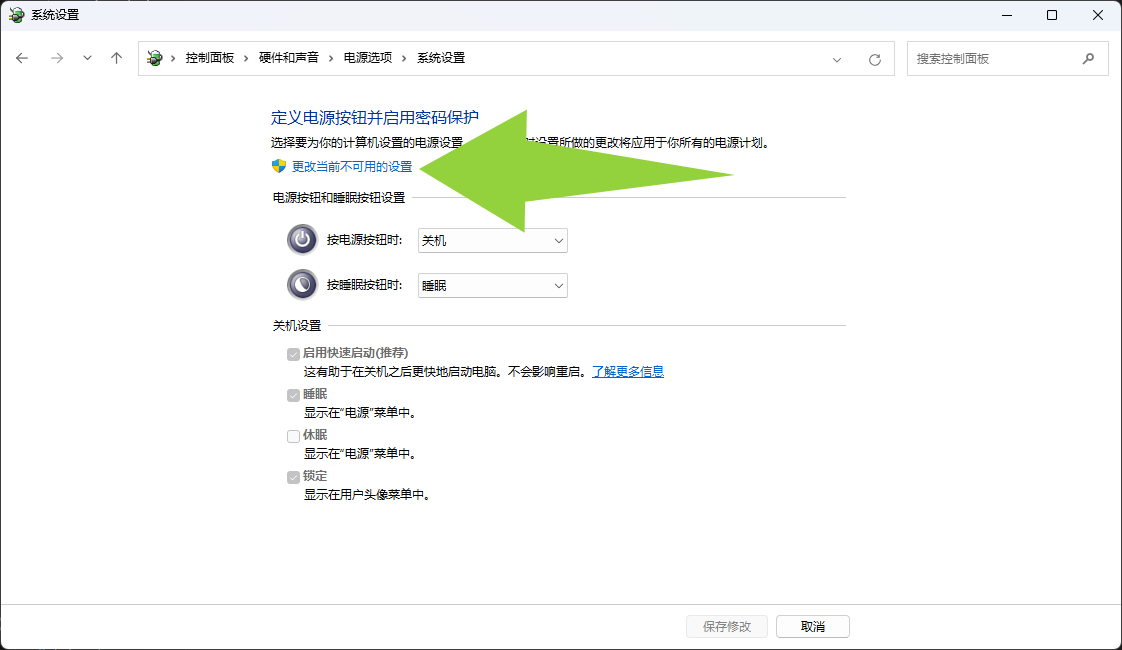Click the UAC shield icon
Image resolution: width=1122 pixels, height=650 pixels.
(x=279, y=166)
